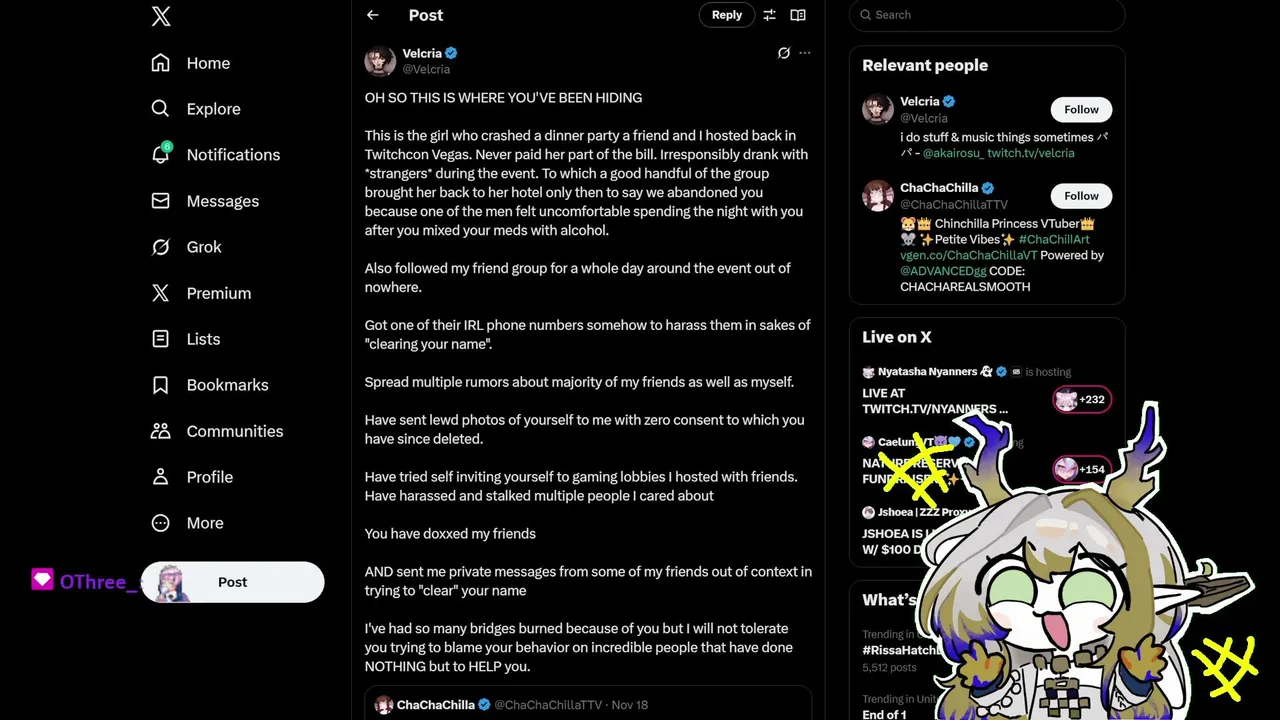Click the Reply button at top
Screen dimensions: 1280x720
coord(727,15)
